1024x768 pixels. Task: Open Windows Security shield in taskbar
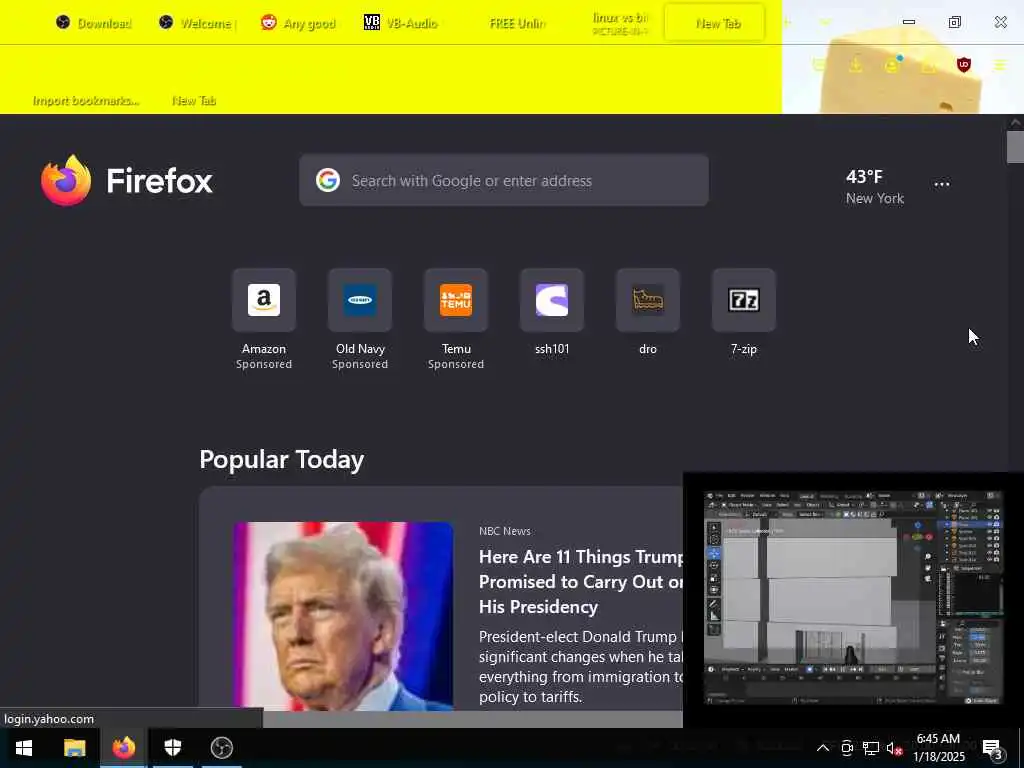click(x=172, y=748)
